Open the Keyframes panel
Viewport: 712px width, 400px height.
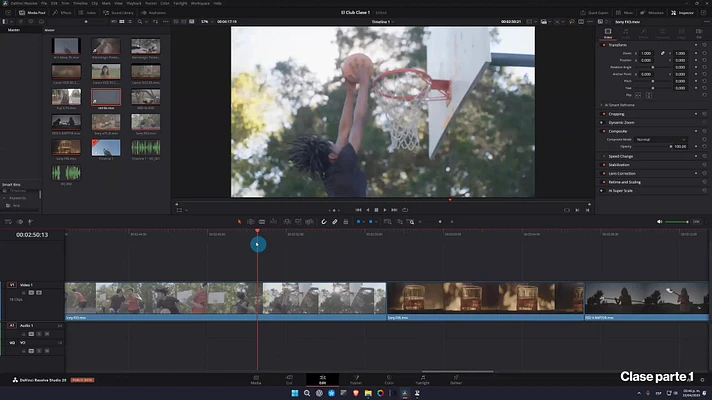153,13
